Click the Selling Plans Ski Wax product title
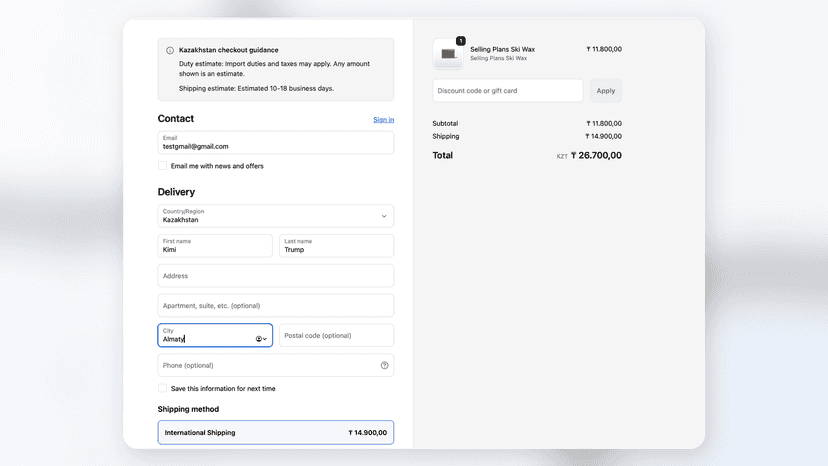 (x=502, y=49)
